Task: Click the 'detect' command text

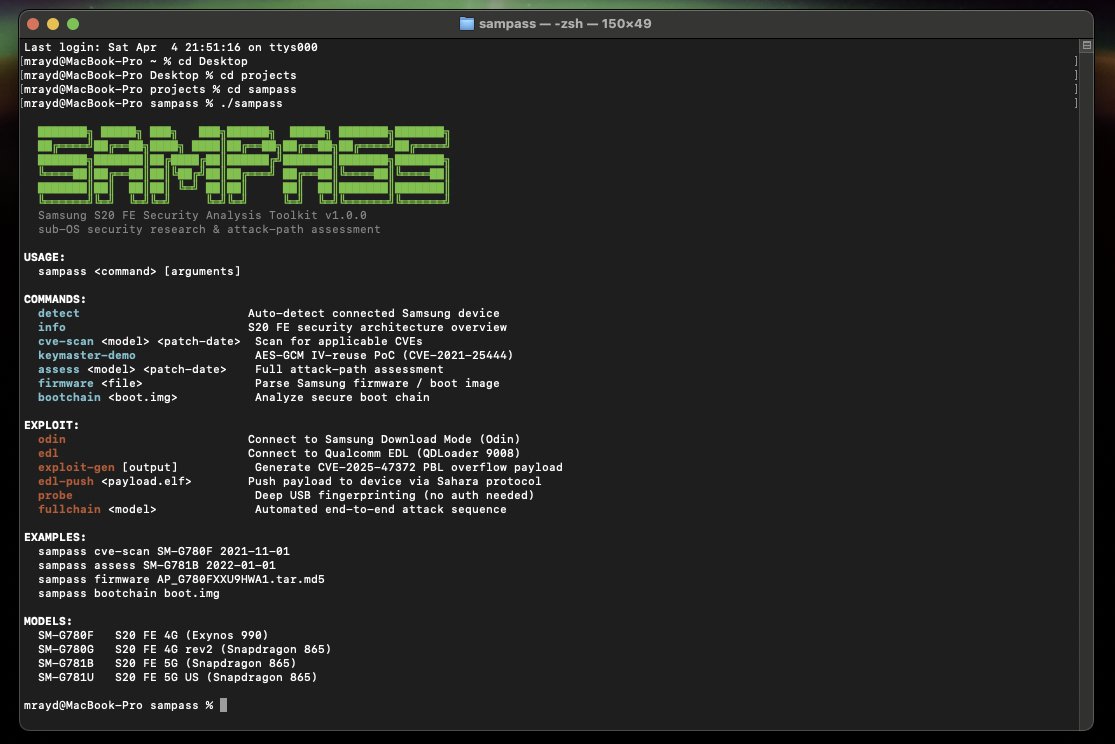Action: pyautogui.click(x=59, y=313)
